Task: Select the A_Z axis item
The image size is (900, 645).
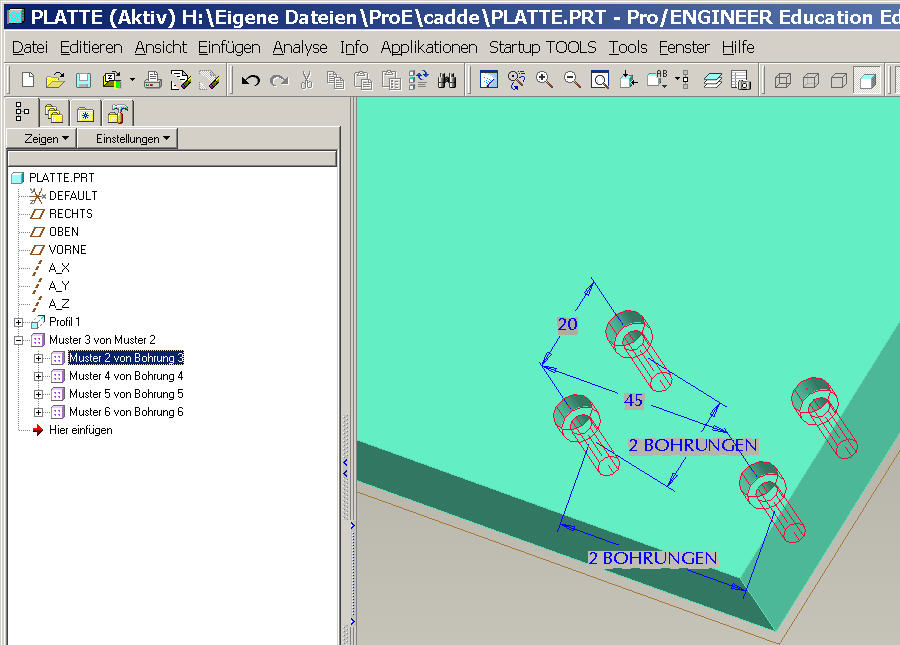Action: pyautogui.click(x=59, y=304)
